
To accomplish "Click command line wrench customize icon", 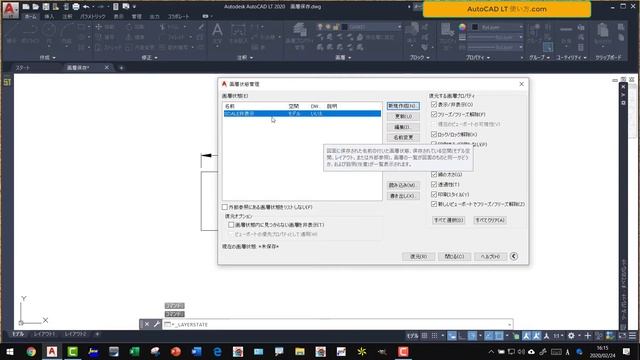I will 157,324.
